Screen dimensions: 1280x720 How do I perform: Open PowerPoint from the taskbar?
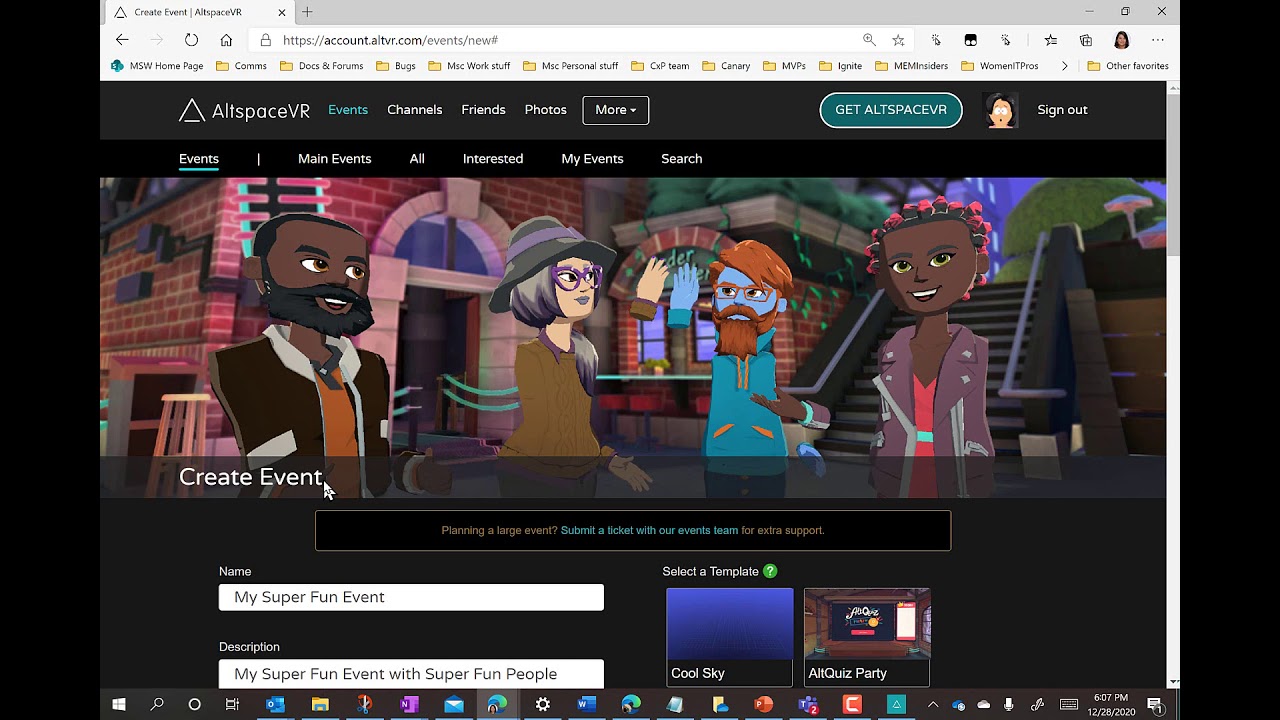(764, 705)
